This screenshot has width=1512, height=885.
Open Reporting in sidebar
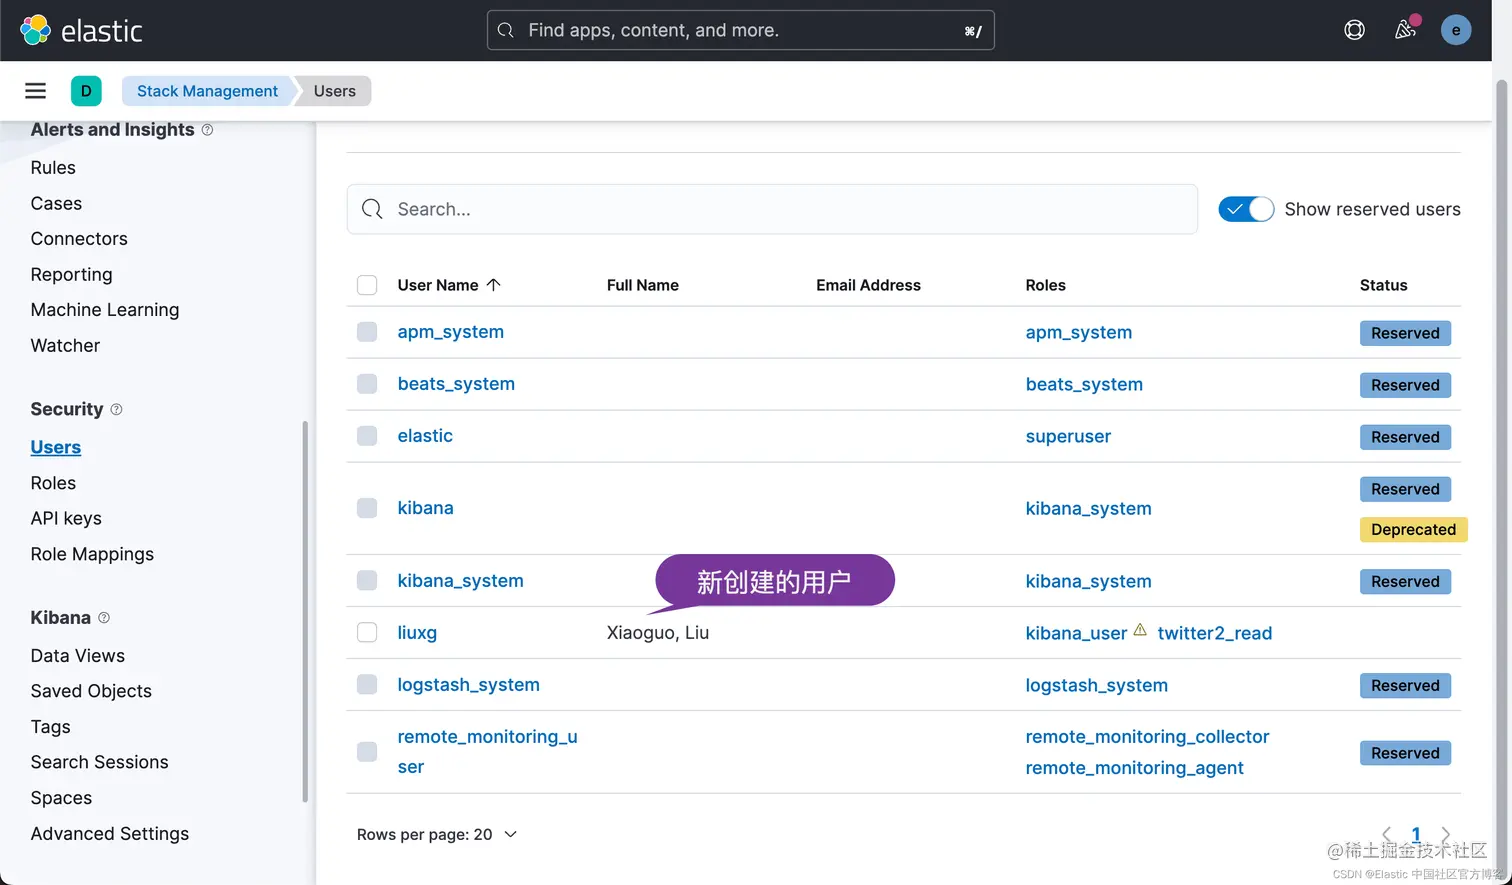[x=71, y=274]
